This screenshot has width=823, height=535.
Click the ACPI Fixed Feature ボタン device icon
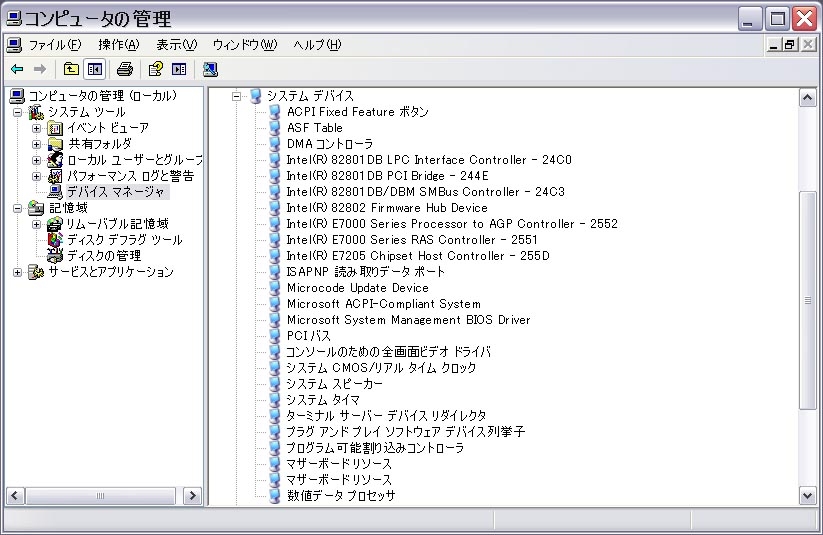click(x=275, y=112)
